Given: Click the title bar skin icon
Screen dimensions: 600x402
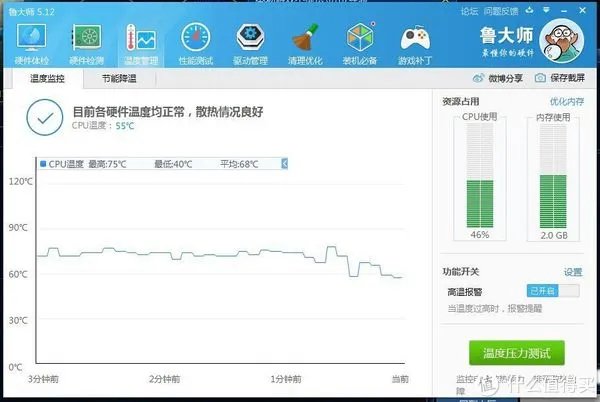Looking at the screenshot, I should 530,10.
